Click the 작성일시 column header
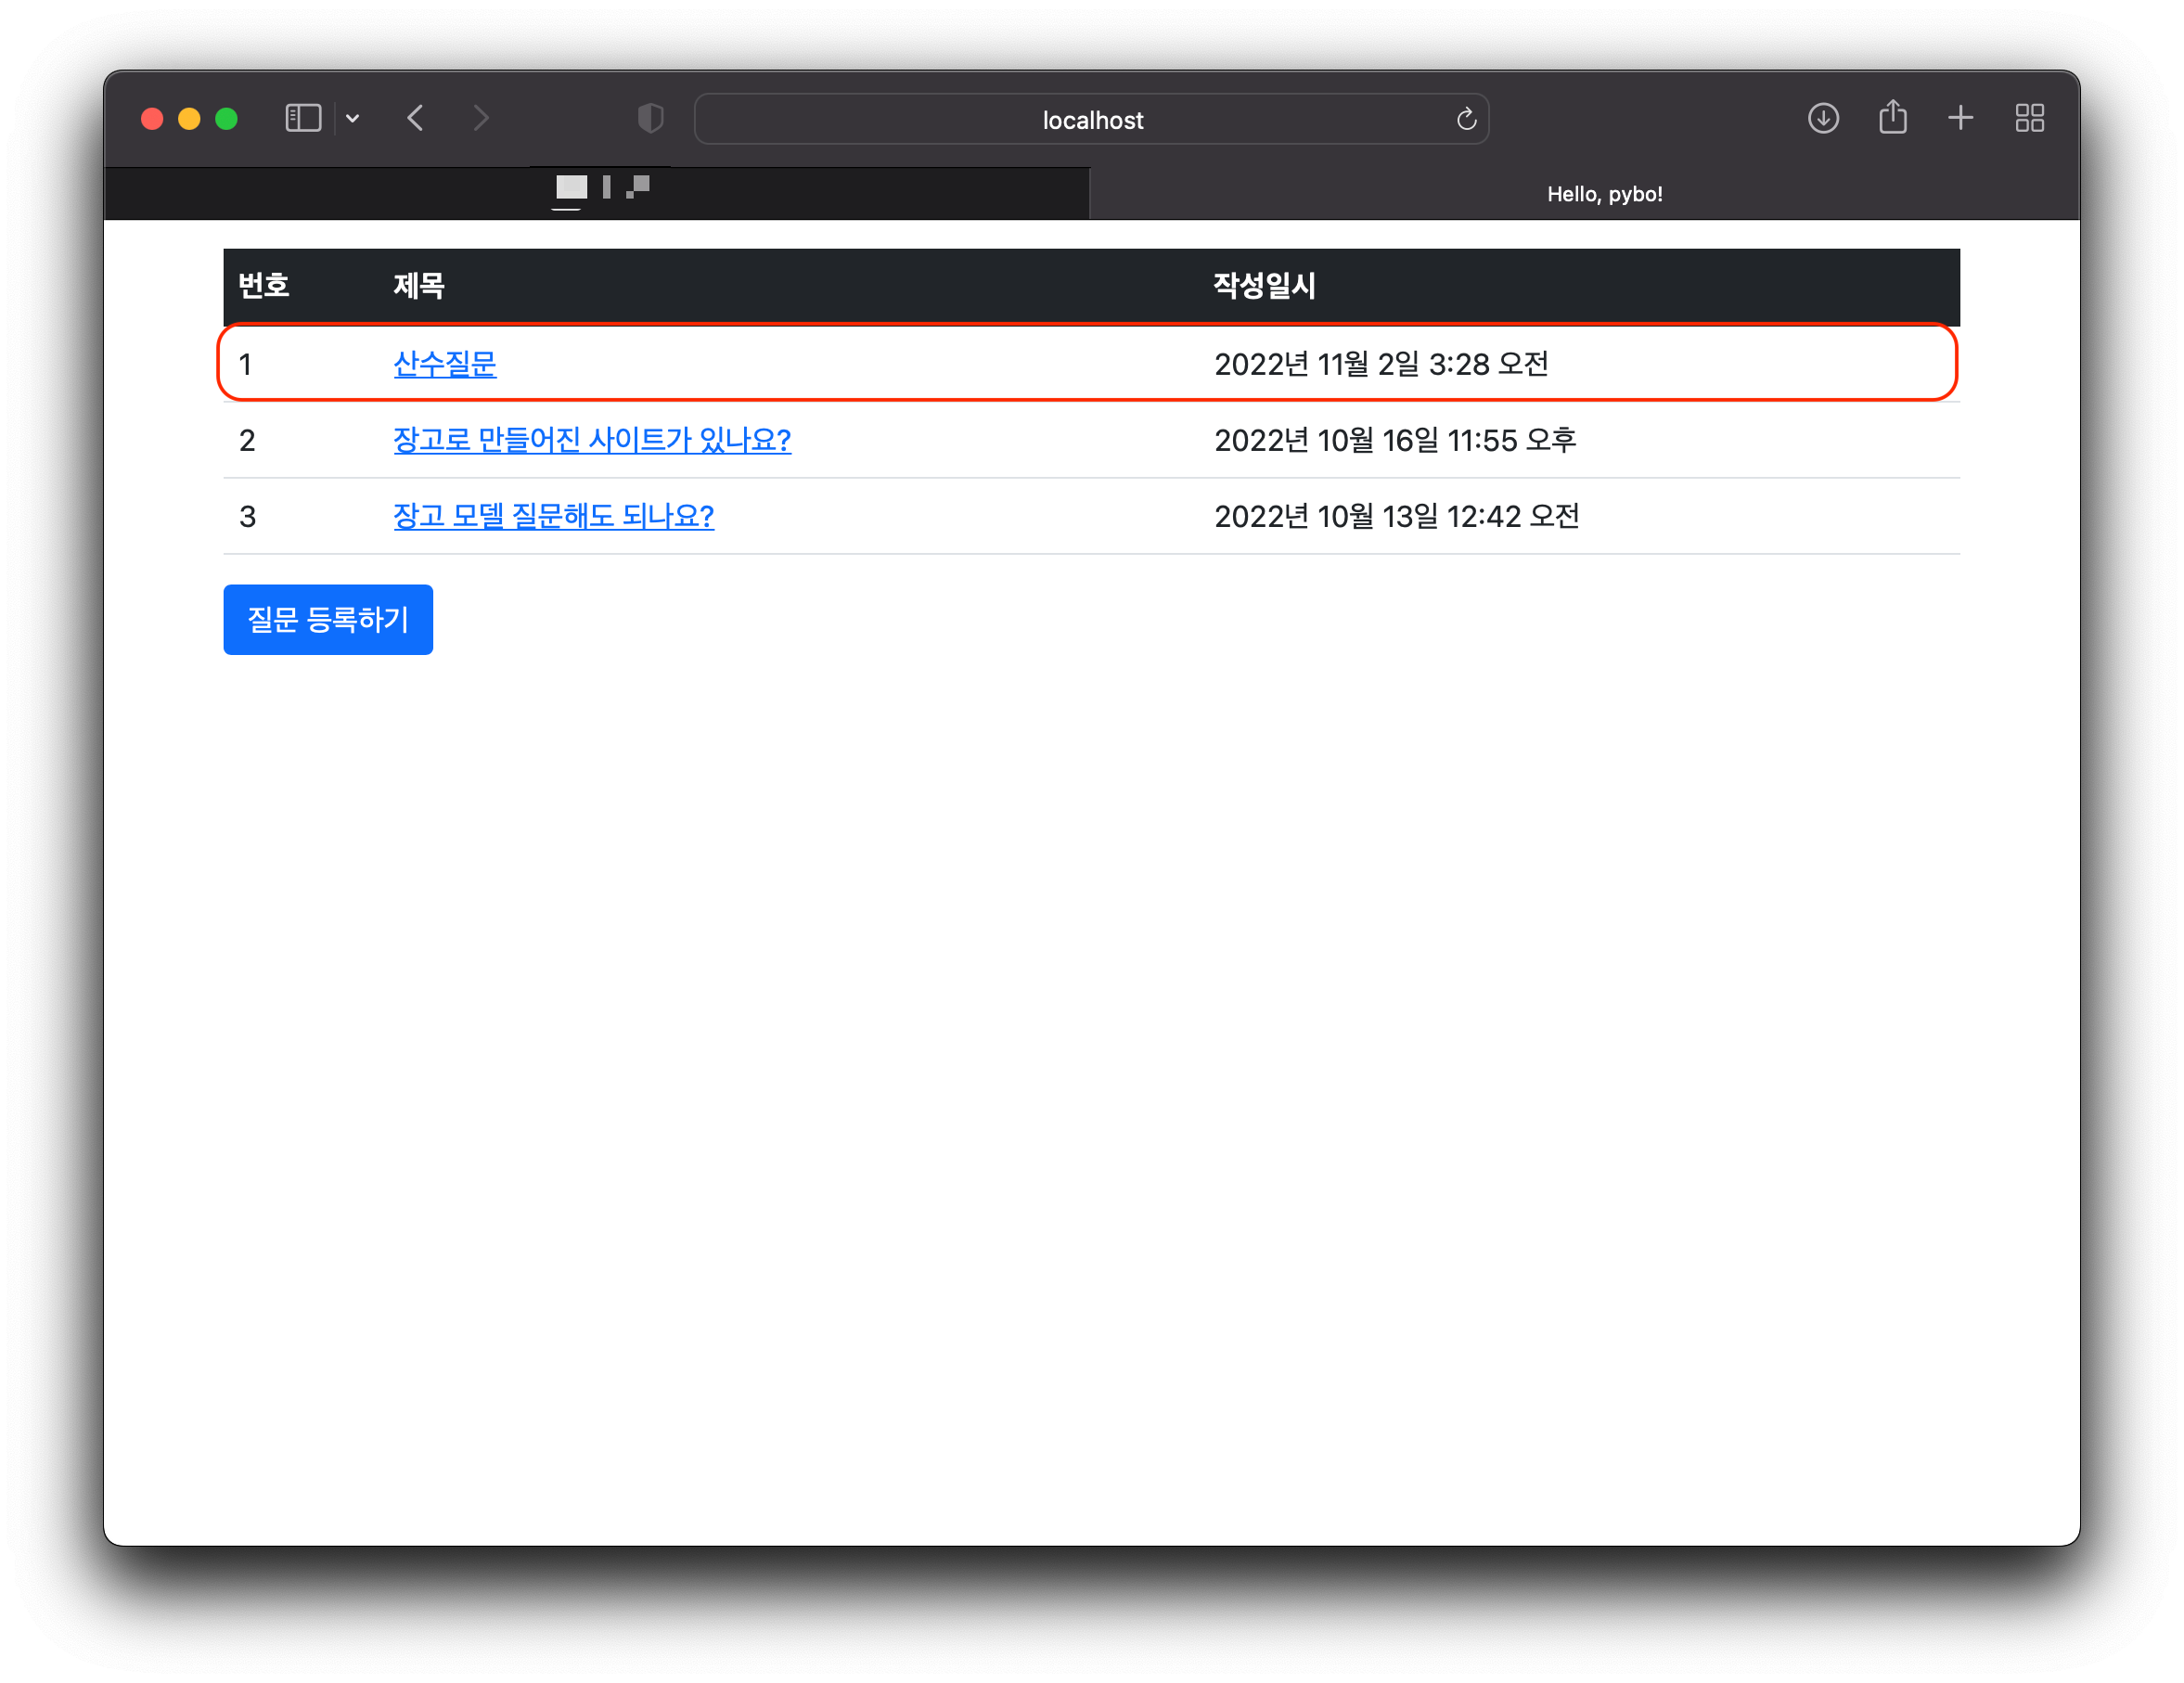 pyautogui.click(x=1263, y=286)
